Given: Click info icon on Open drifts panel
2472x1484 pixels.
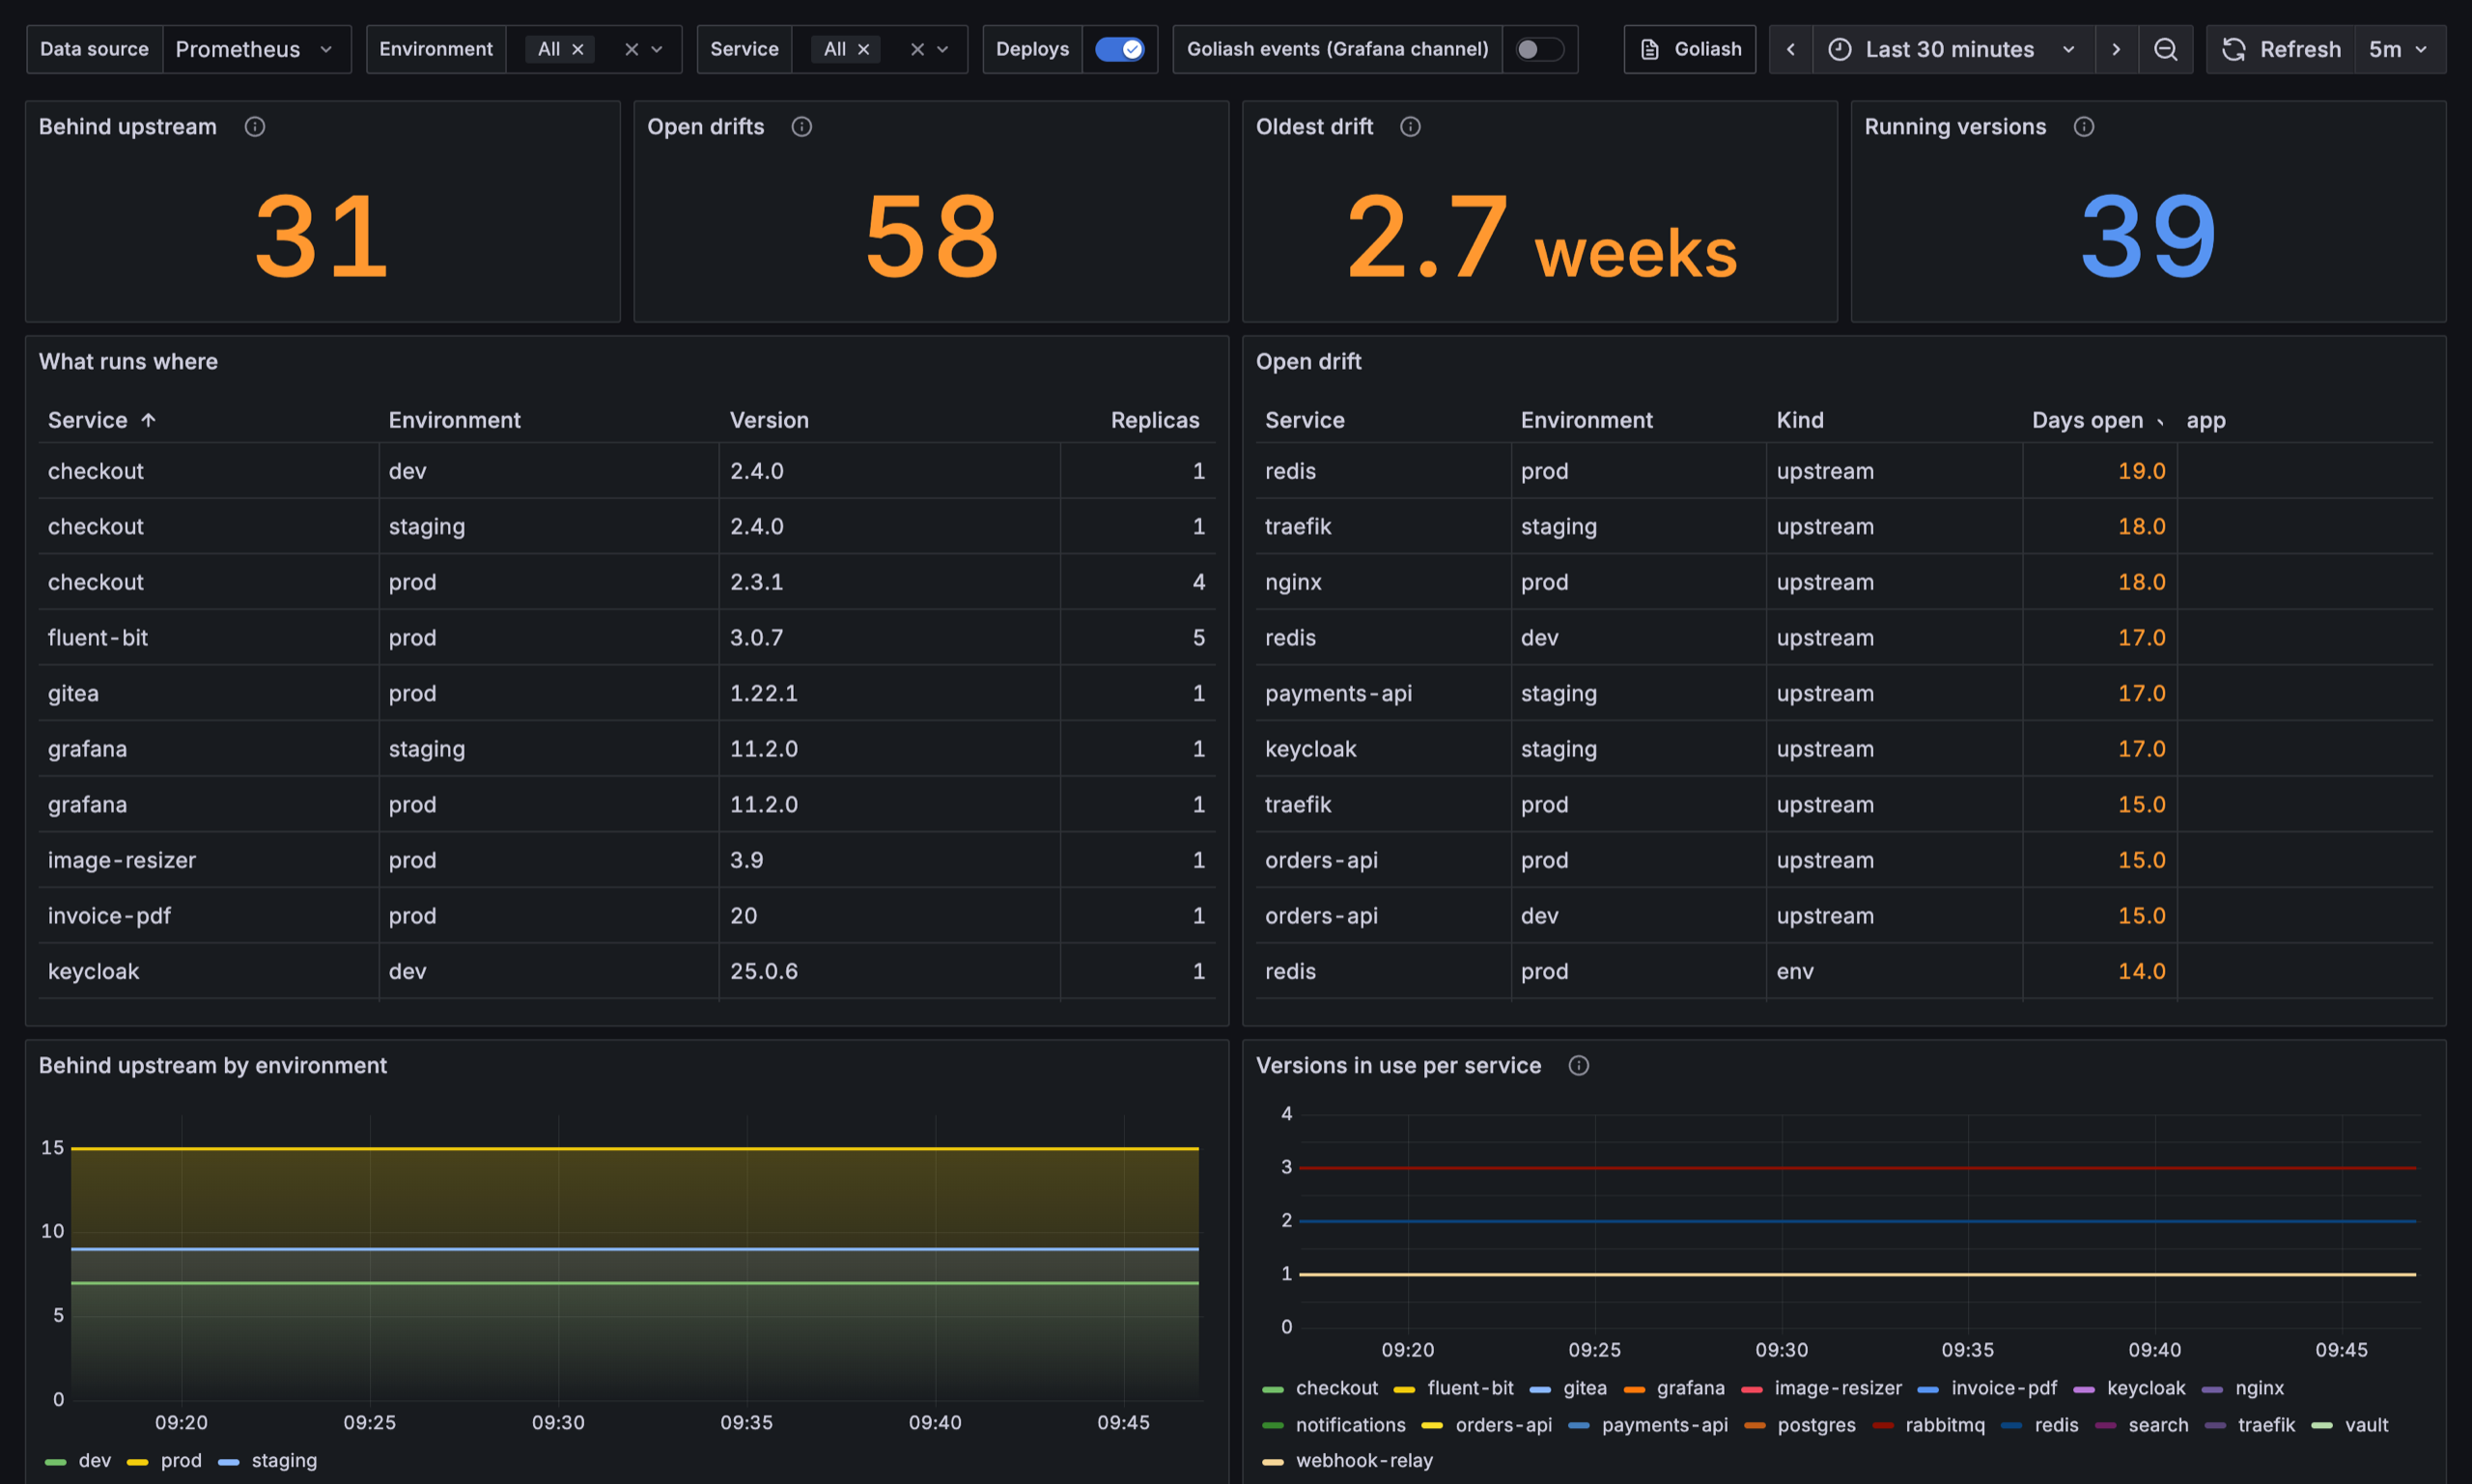Looking at the screenshot, I should point(802,127).
